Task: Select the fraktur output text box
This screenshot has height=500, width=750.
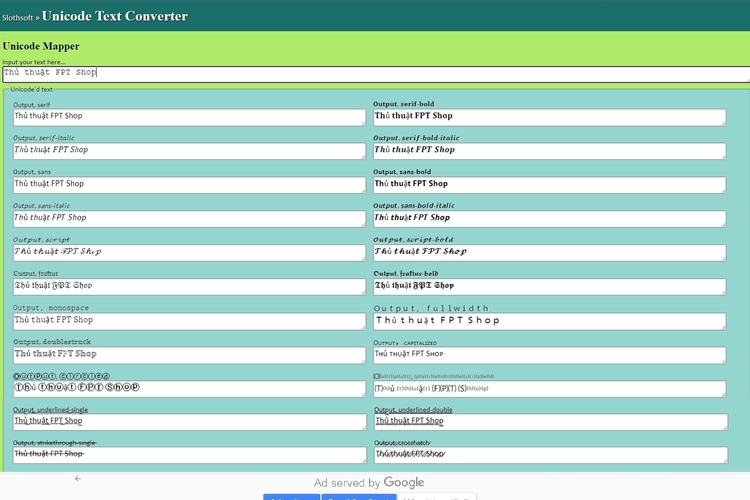Action: 189,287
